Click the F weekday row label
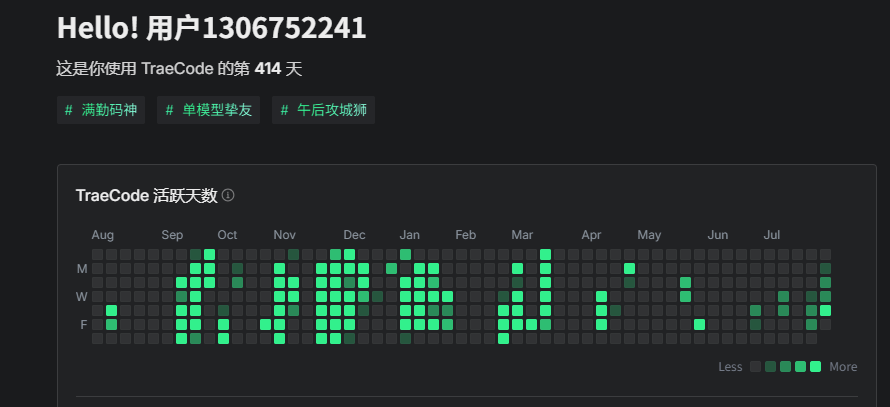Image resolution: width=890 pixels, height=407 pixels. (x=83, y=325)
